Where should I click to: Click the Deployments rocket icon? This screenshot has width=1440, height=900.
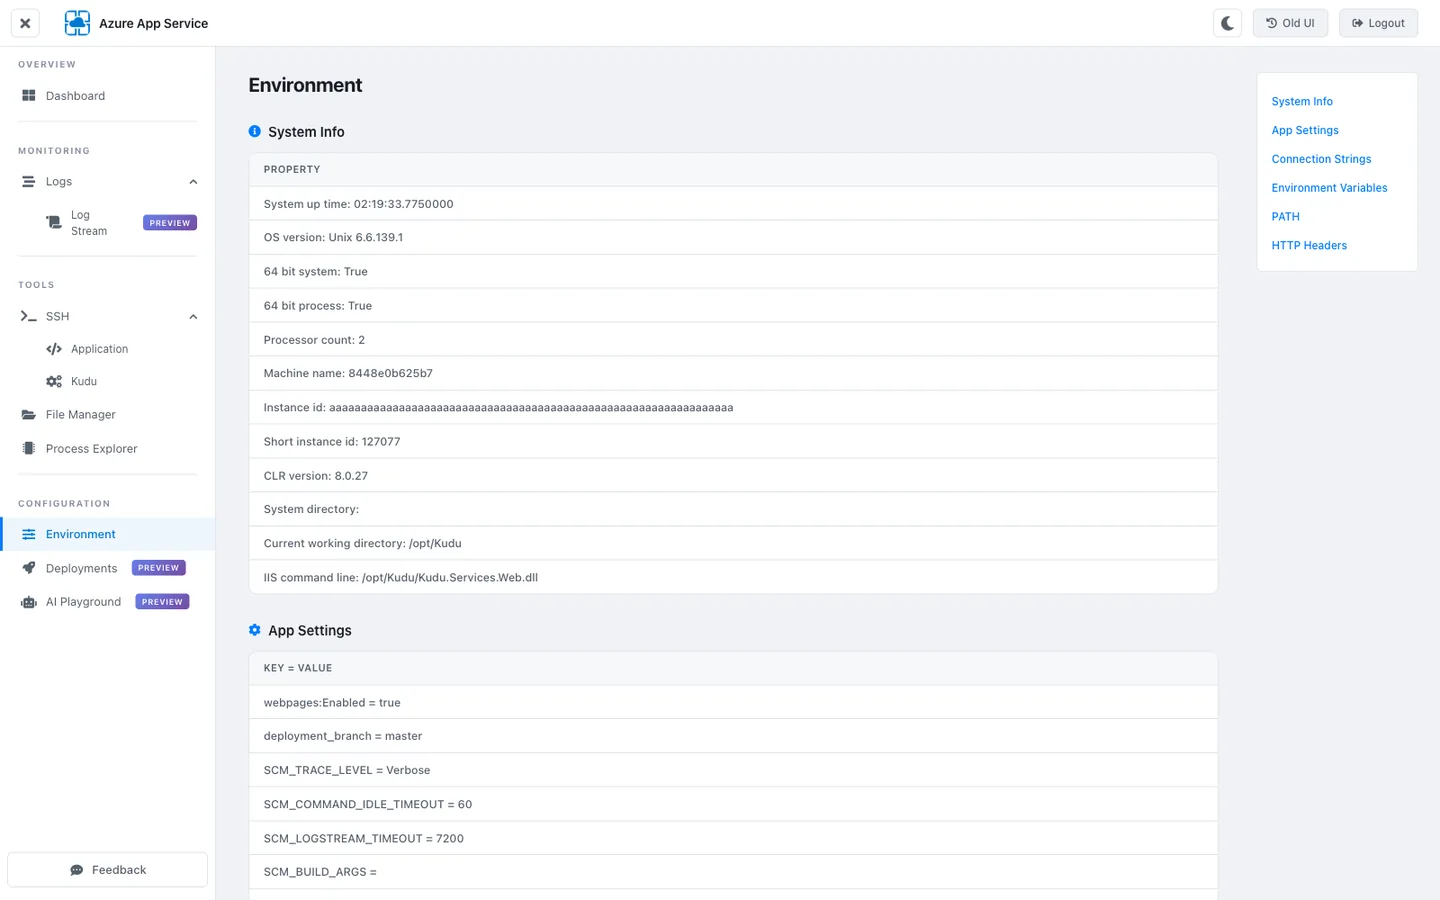click(29, 568)
